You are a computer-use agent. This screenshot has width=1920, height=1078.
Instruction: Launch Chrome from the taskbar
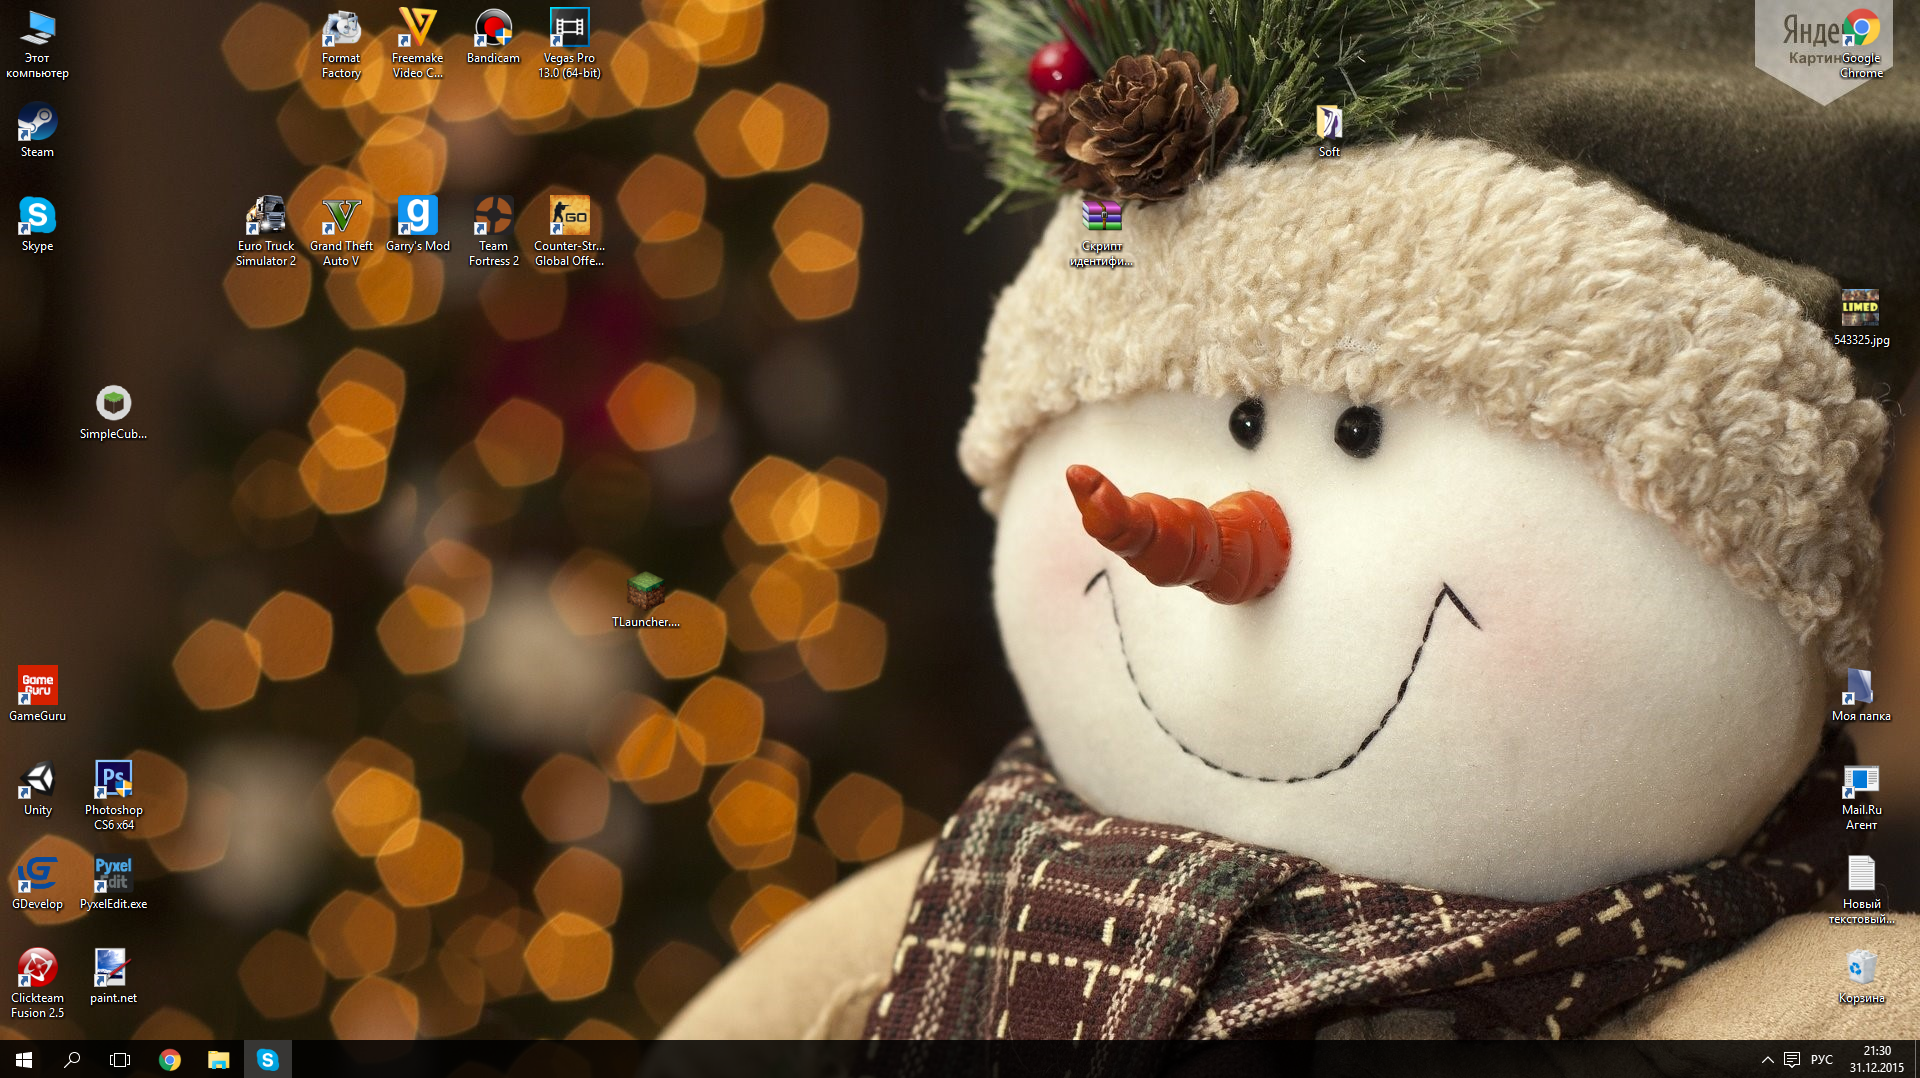coord(170,1059)
